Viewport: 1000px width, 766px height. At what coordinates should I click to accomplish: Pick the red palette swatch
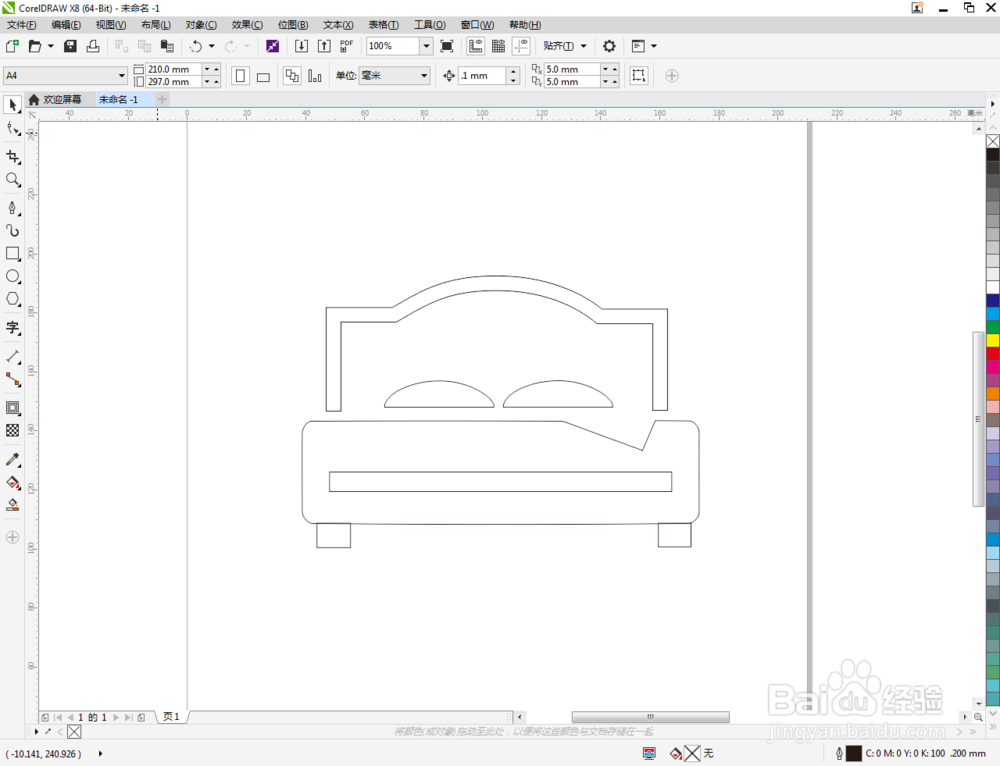[x=993, y=353]
